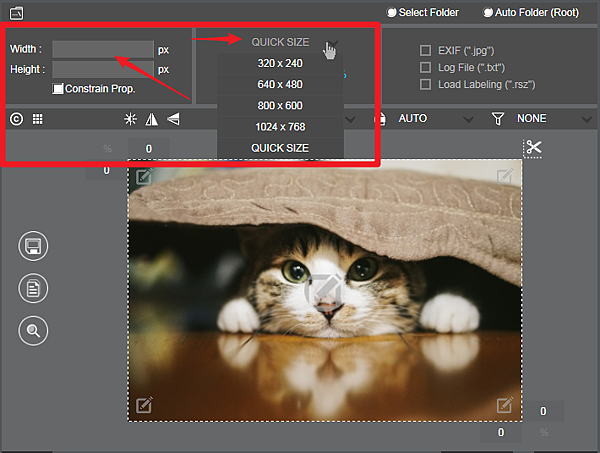Enable the EXIF (".jpg") checkbox

425,51
